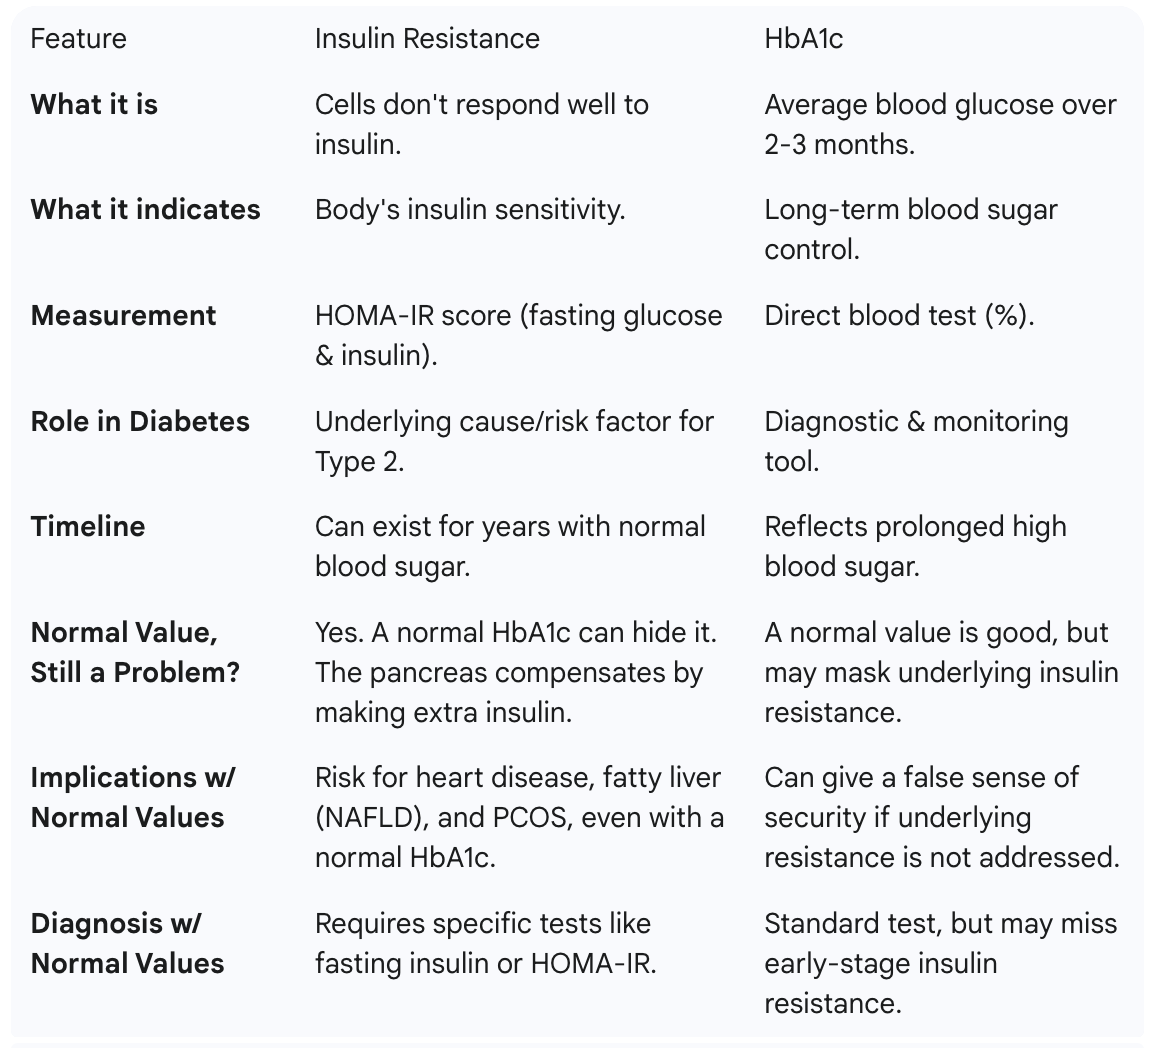Click "Average blood glucose over 2-3 months" text
1150x1048 pixels.
[x=940, y=124]
